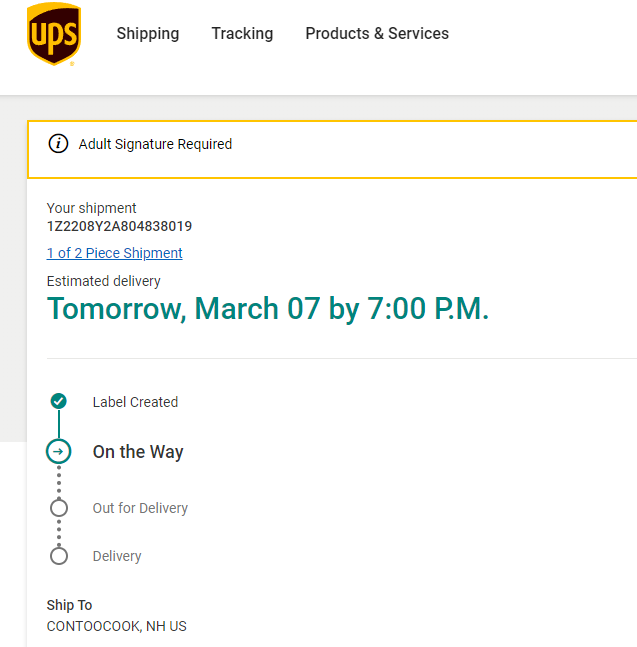
Task: Click the empty circle for Out for Delivery
Action: [59, 508]
